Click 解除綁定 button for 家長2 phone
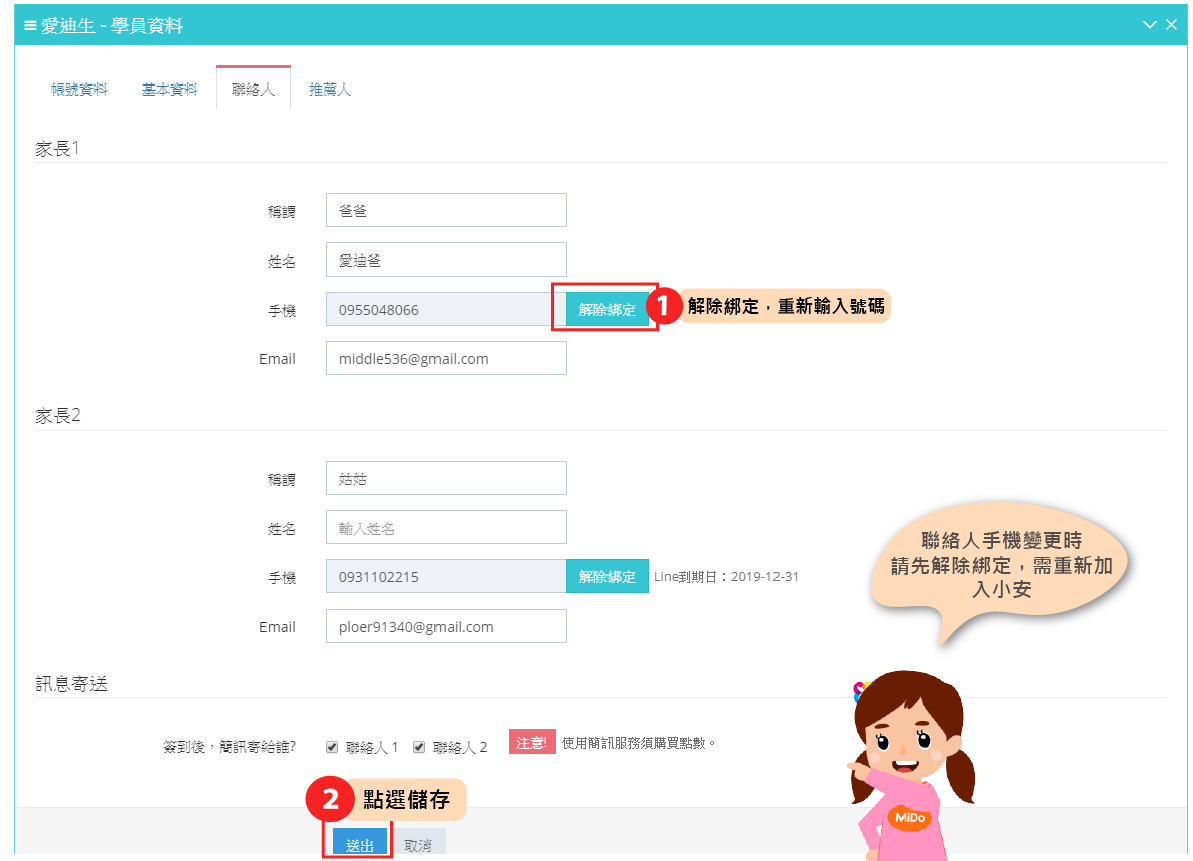The height and width of the screenshot is (861, 1193). [x=607, y=576]
